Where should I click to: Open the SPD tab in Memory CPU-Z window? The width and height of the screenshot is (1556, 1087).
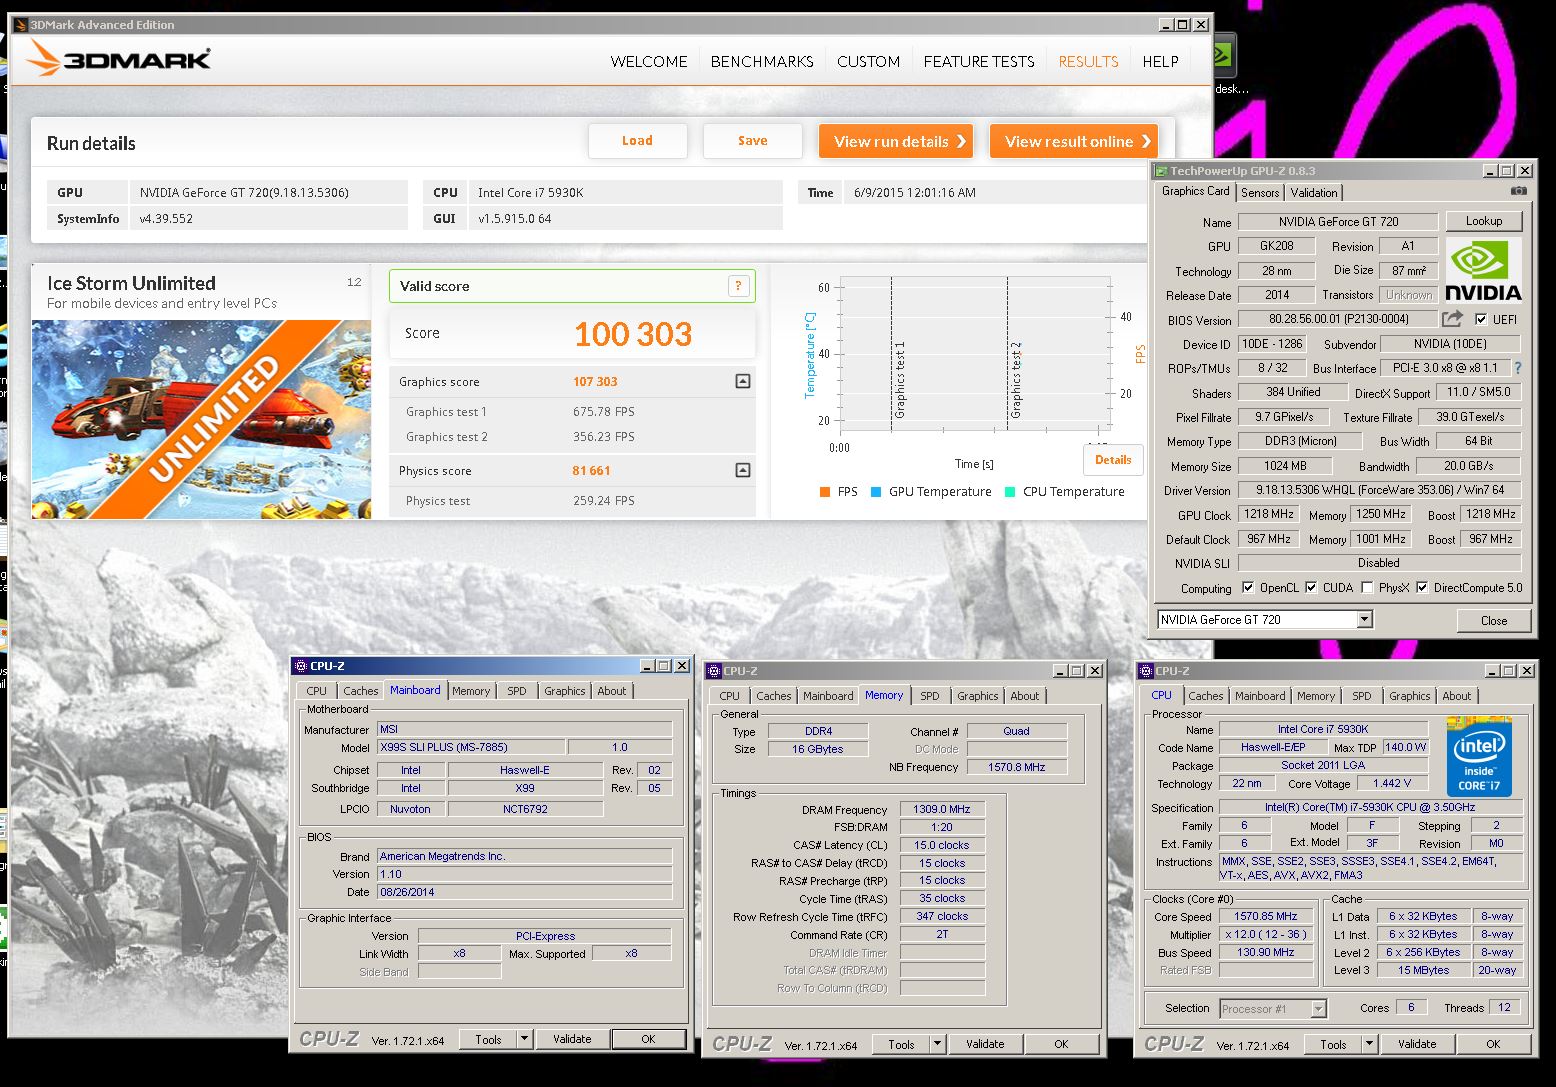929,696
